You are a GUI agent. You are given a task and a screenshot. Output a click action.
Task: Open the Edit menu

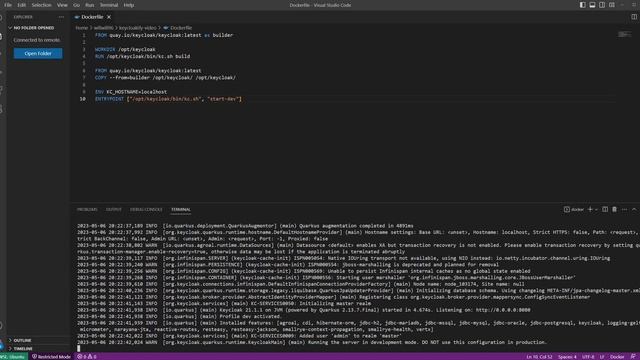coord(22,5)
